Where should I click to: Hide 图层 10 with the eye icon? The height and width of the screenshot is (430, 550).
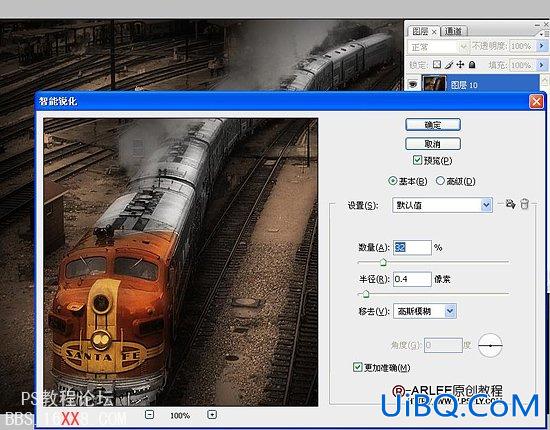(413, 84)
